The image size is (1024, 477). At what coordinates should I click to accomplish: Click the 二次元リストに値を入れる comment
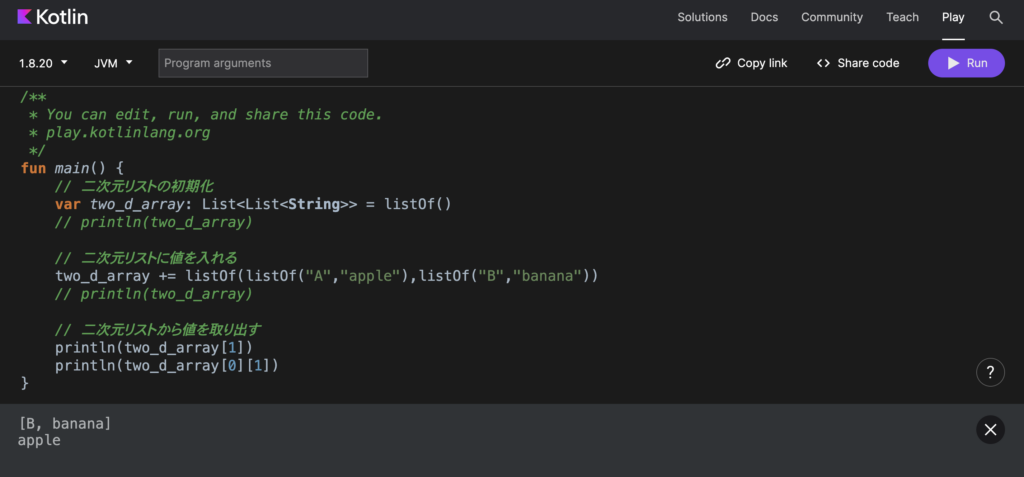[146, 257]
